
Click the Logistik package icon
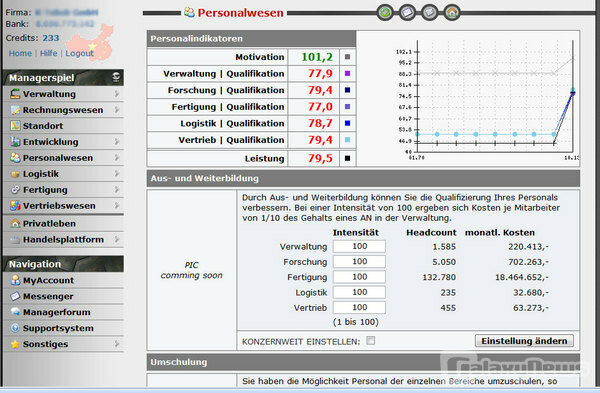15,174
